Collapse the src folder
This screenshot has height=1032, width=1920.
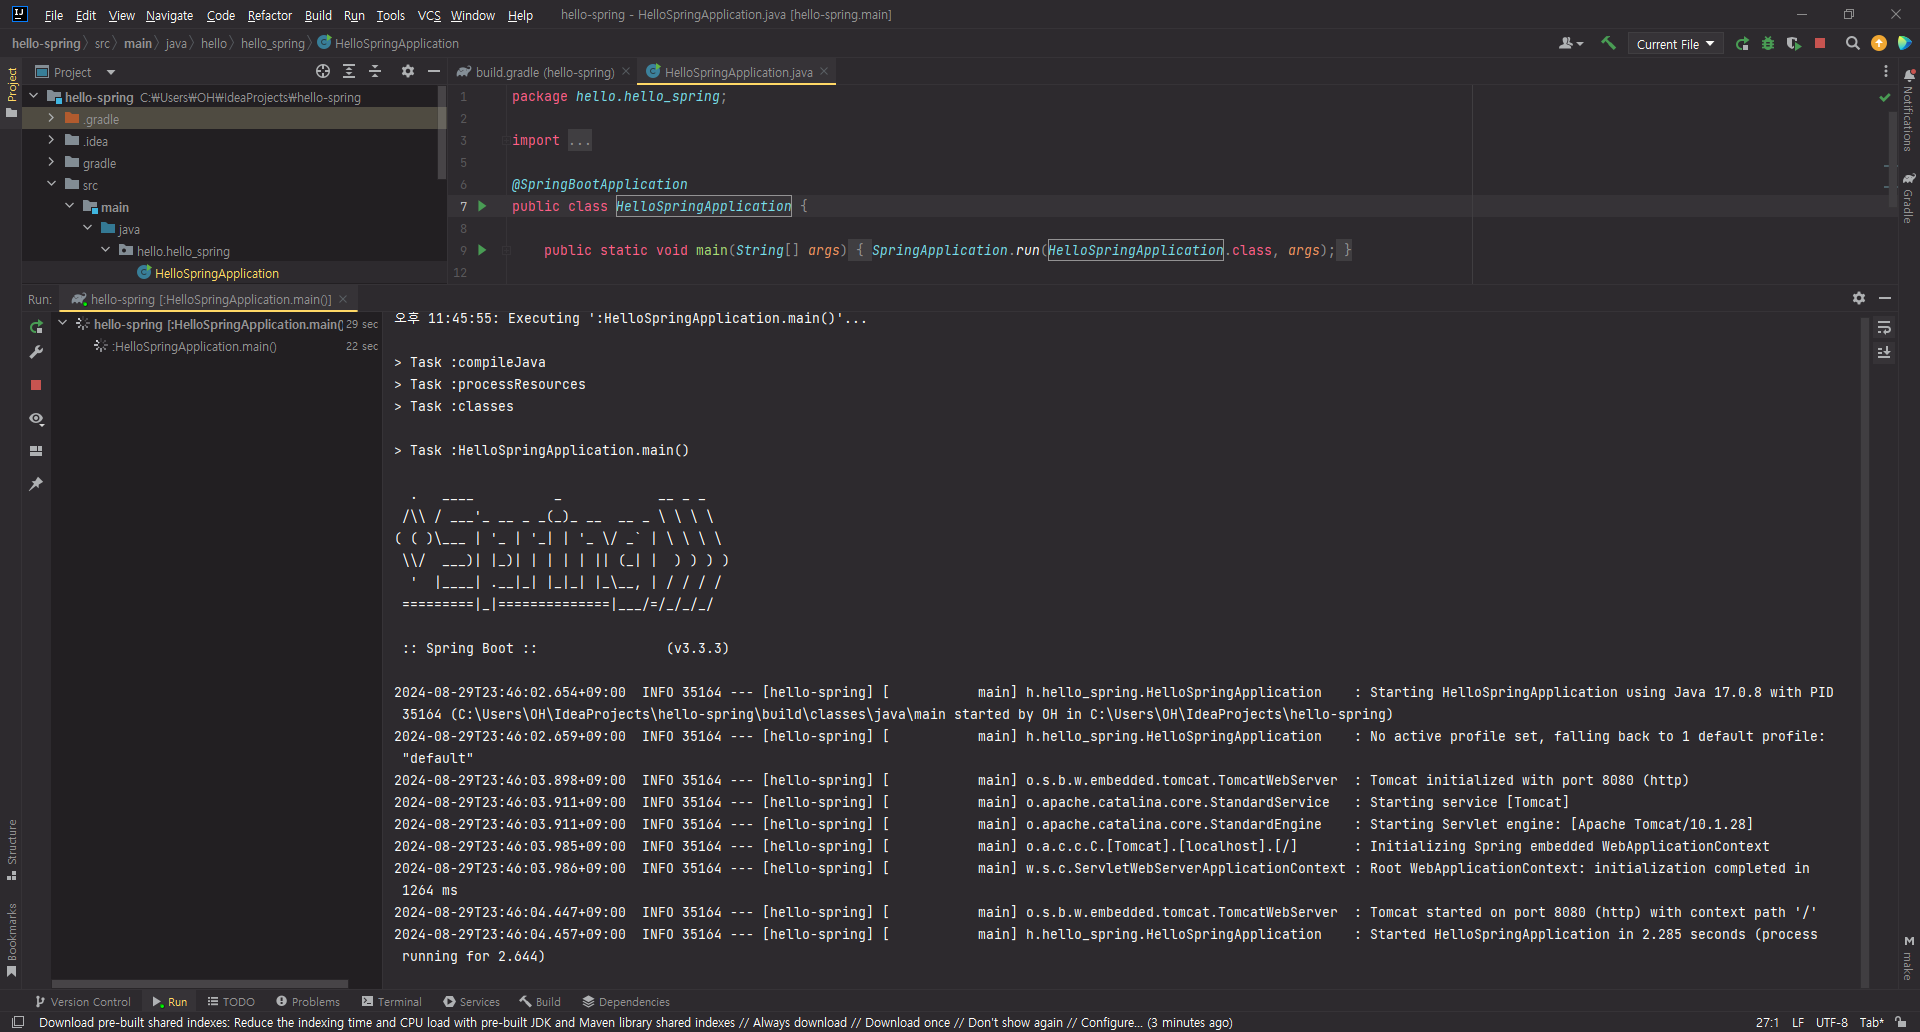click(x=52, y=184)
